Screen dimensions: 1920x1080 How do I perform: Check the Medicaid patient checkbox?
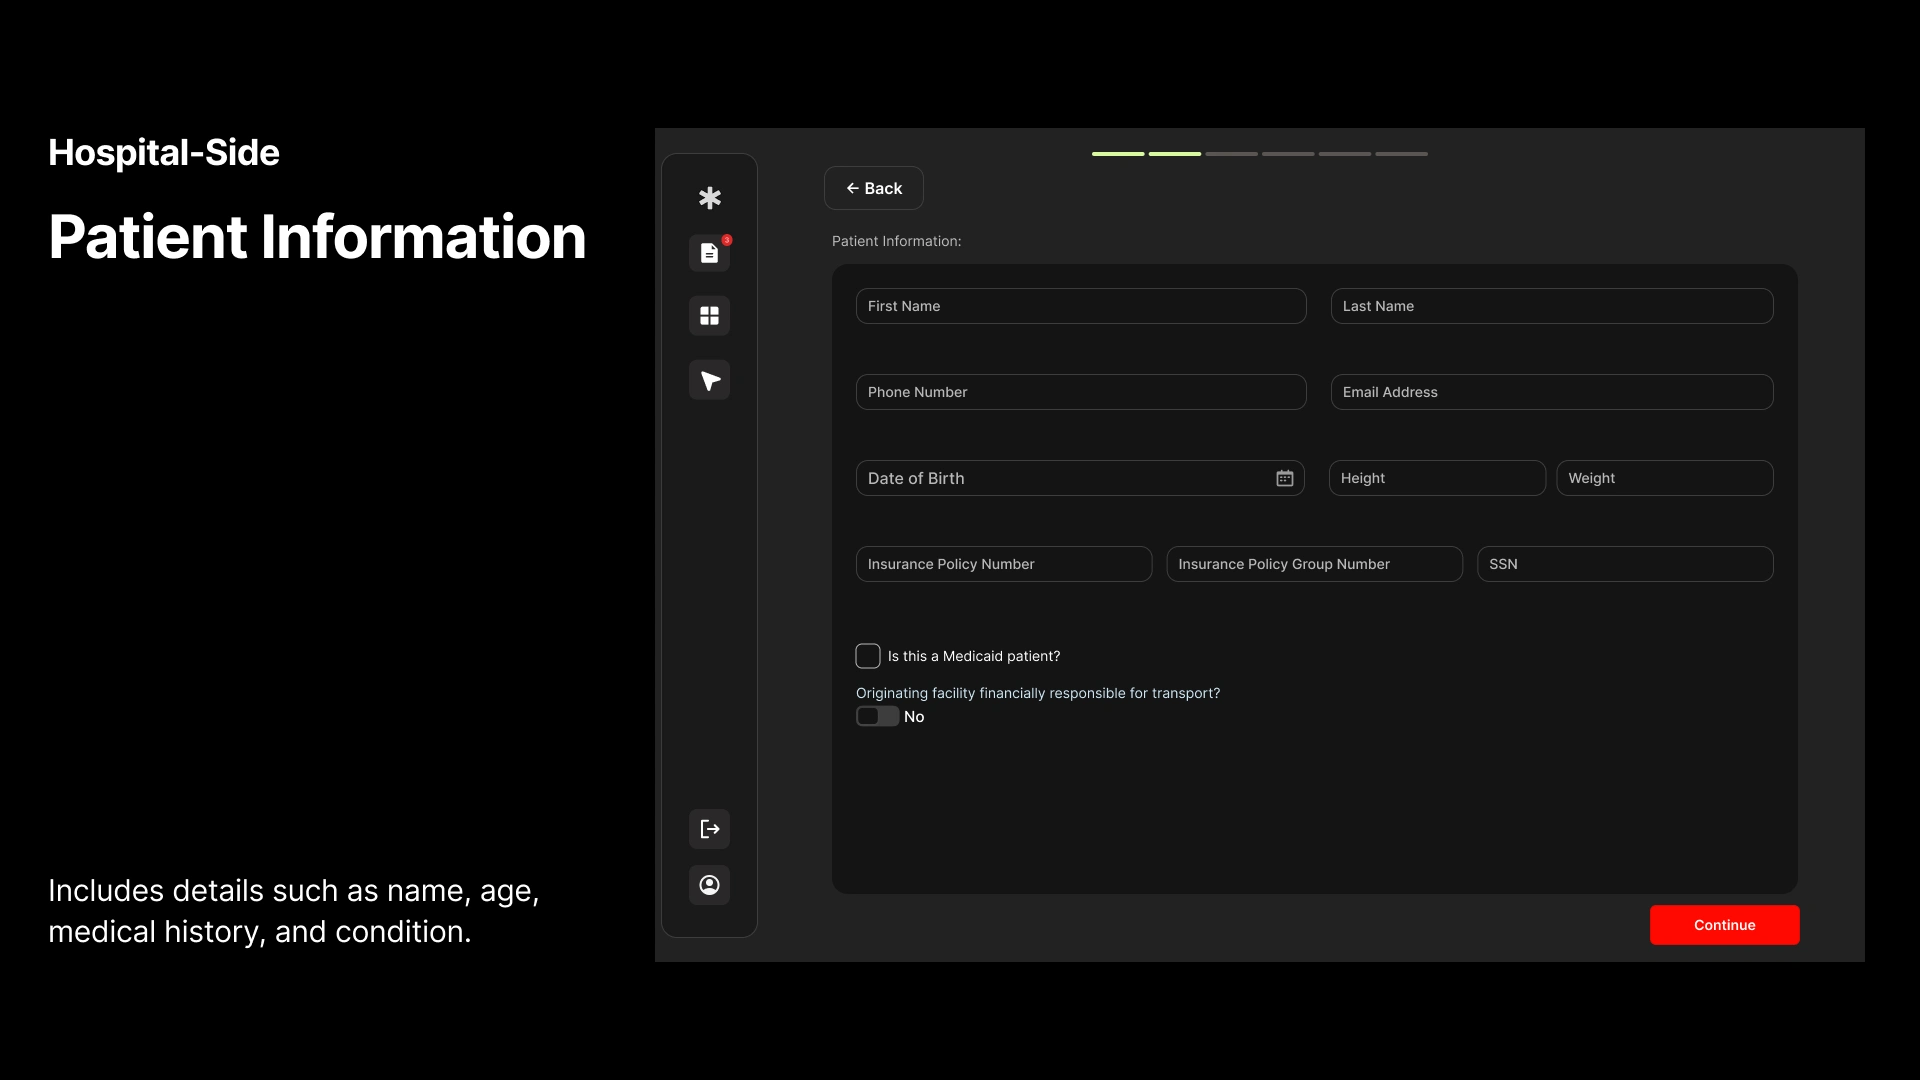pos(868,656)
